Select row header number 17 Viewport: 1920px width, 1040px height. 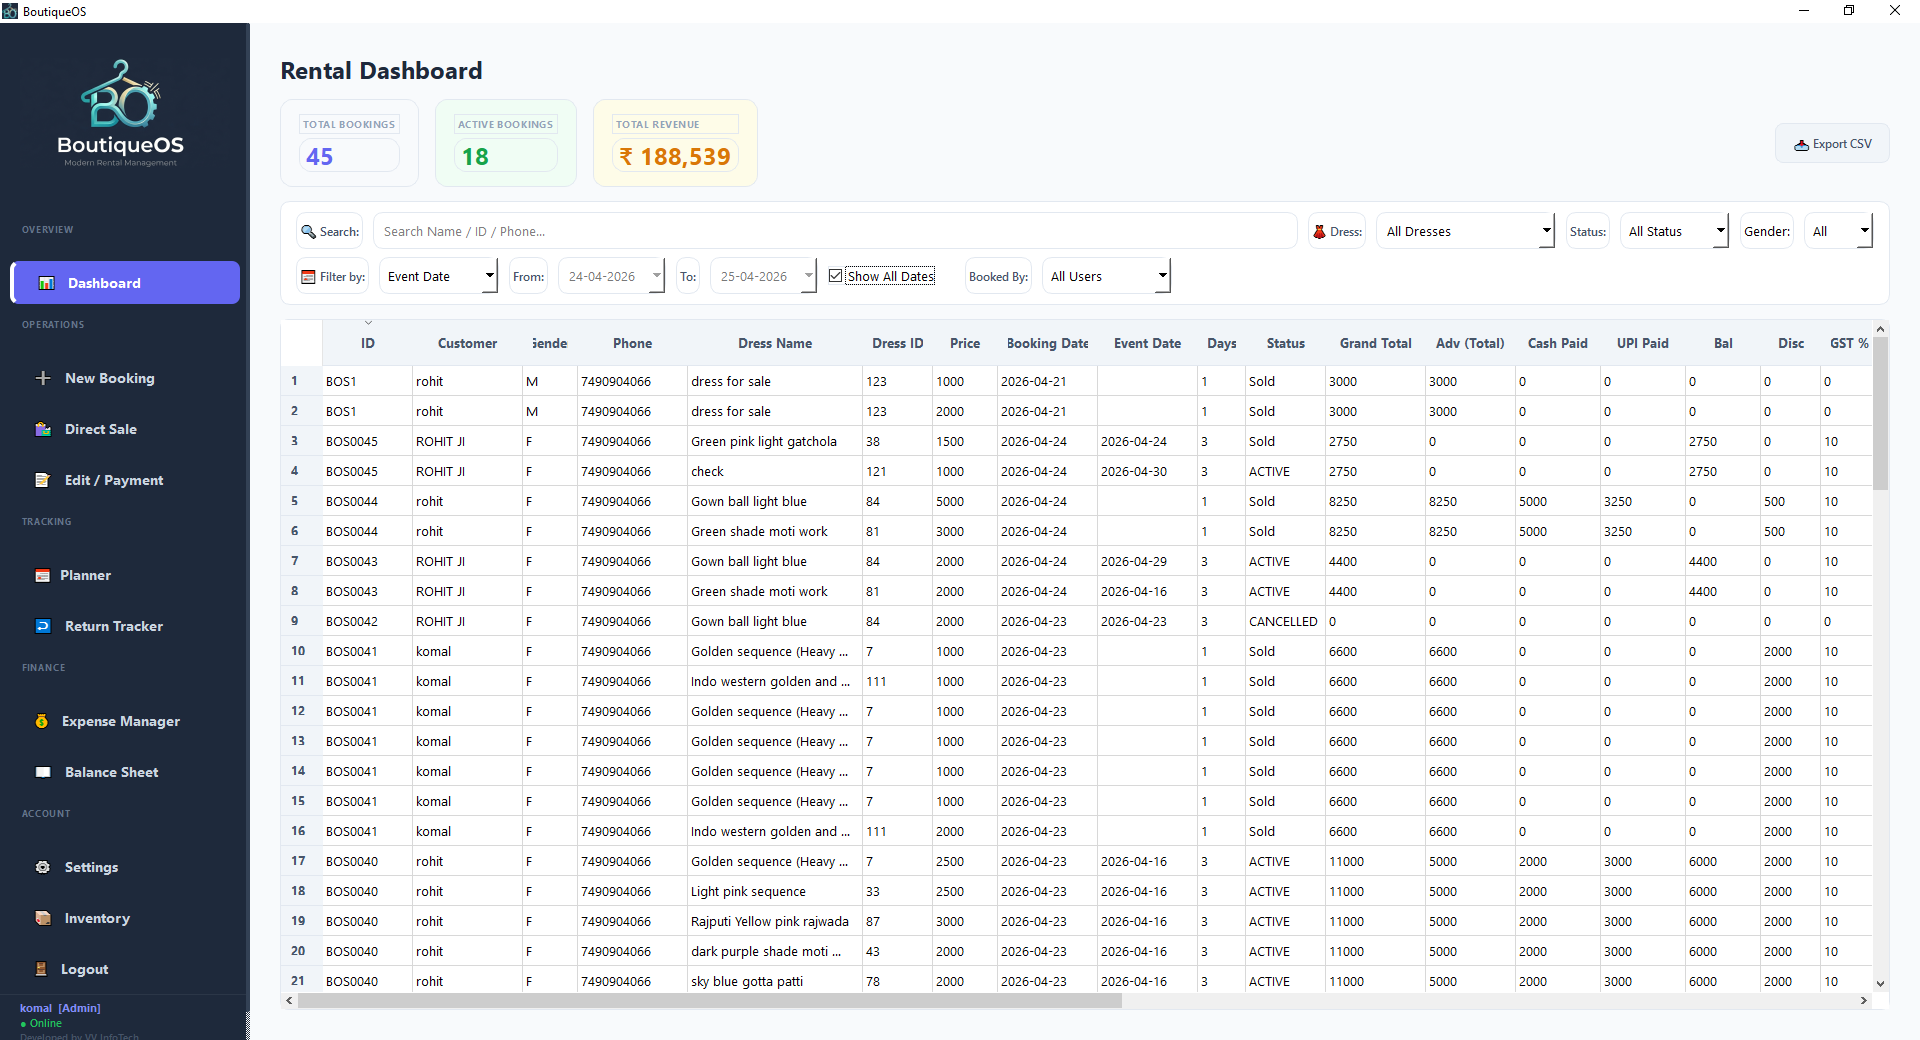(301, 861)
